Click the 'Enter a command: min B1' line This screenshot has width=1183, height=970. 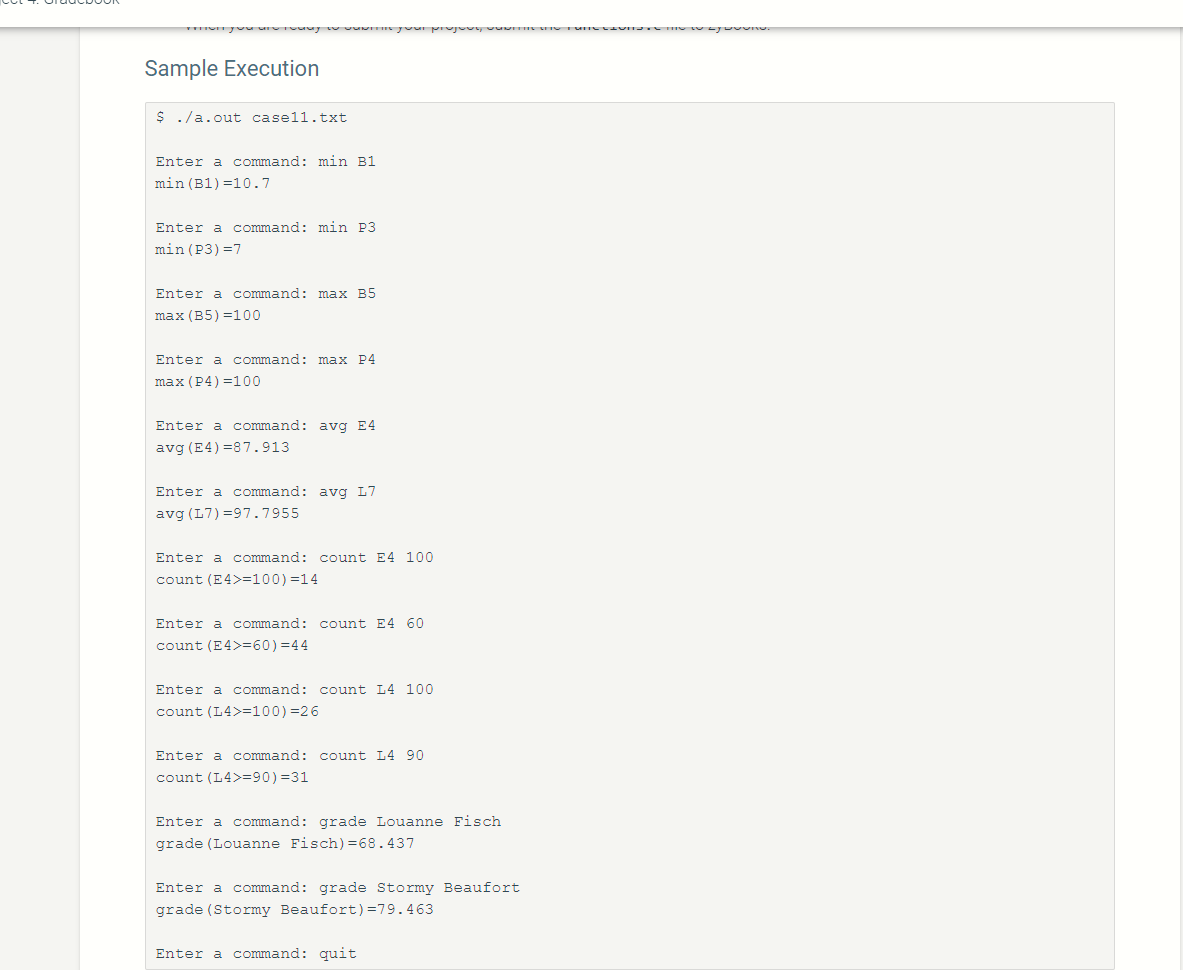[266, 161]
